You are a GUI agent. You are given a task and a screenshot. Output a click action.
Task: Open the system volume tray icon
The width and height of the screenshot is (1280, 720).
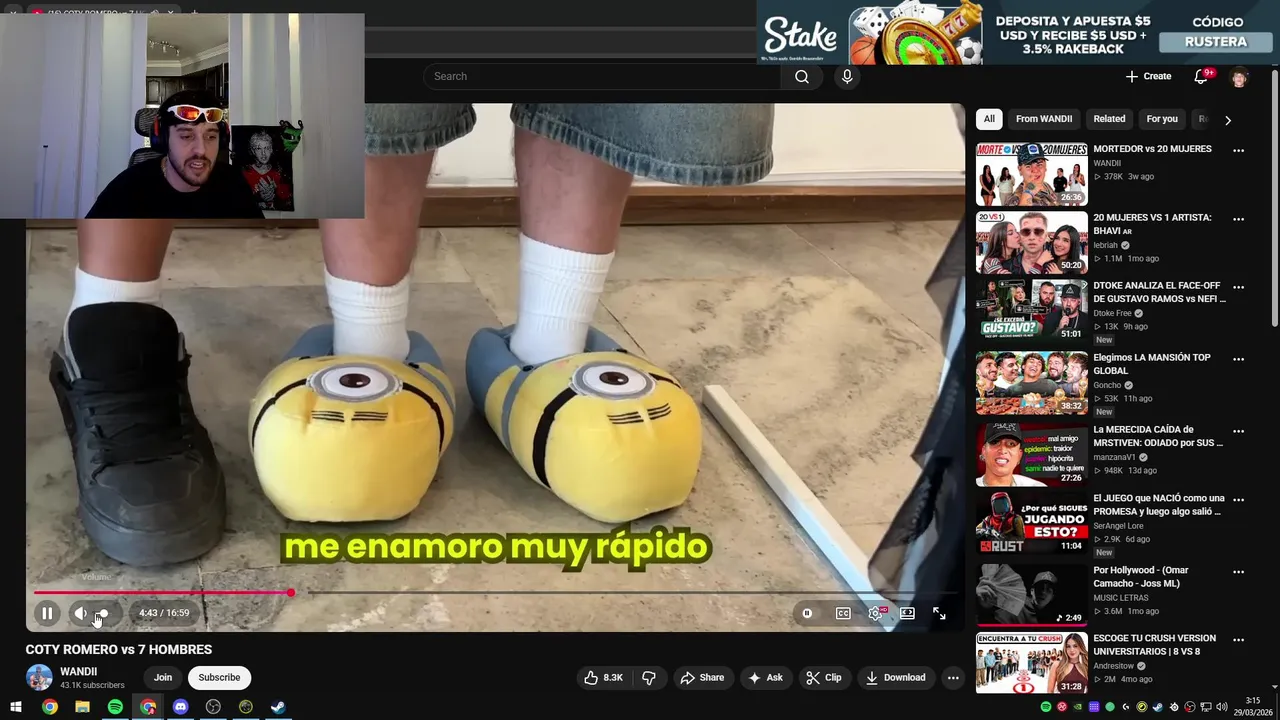[1222, 707]
